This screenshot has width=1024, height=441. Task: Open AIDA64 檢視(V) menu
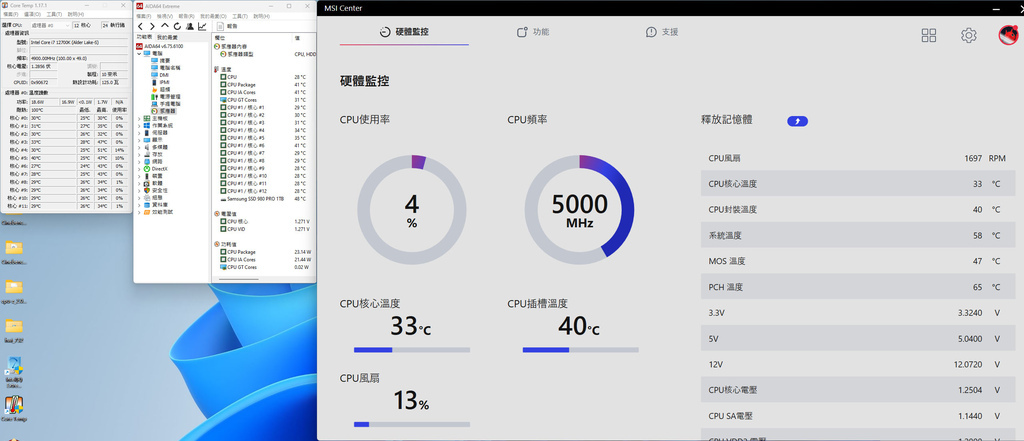coord(166,15)
